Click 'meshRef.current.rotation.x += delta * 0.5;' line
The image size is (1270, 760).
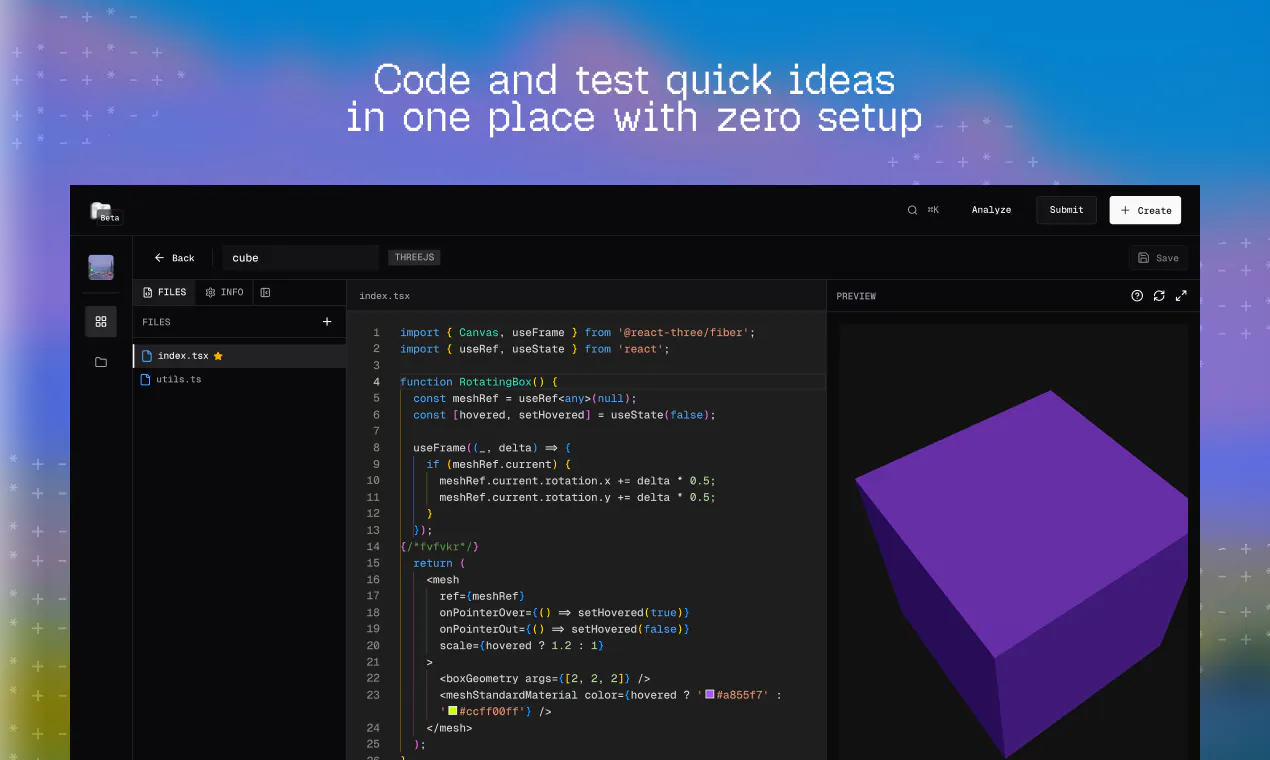point(578,481)
